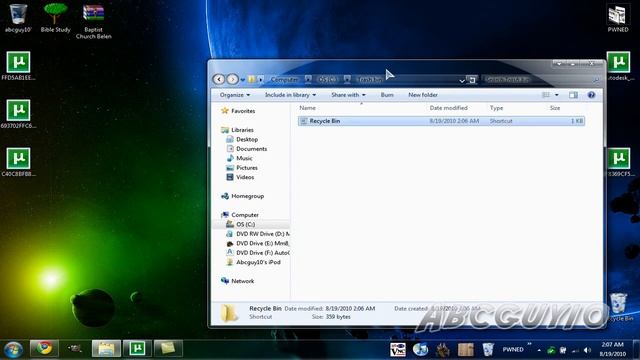The width and height of the screenshot is (640, 360).
Task: Open Sticky Notes on the taskbar
Action: coord(168,349)
